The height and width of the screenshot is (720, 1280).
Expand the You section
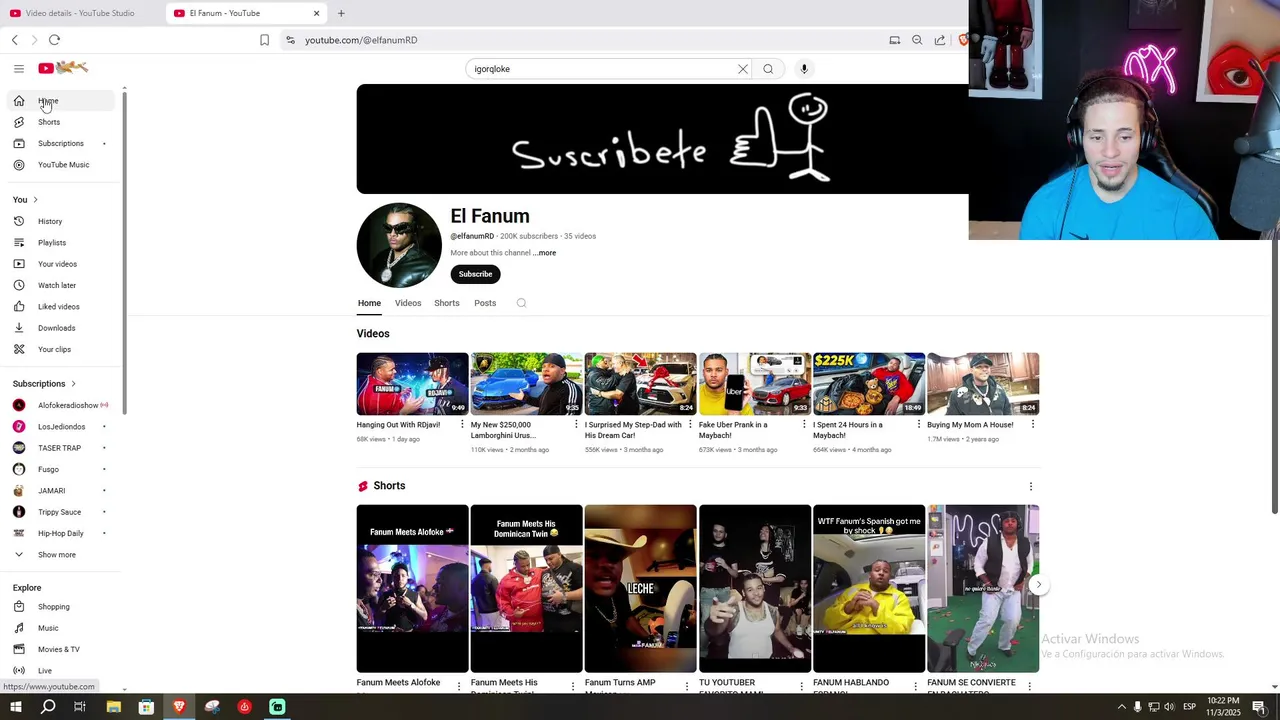[25, 200]
